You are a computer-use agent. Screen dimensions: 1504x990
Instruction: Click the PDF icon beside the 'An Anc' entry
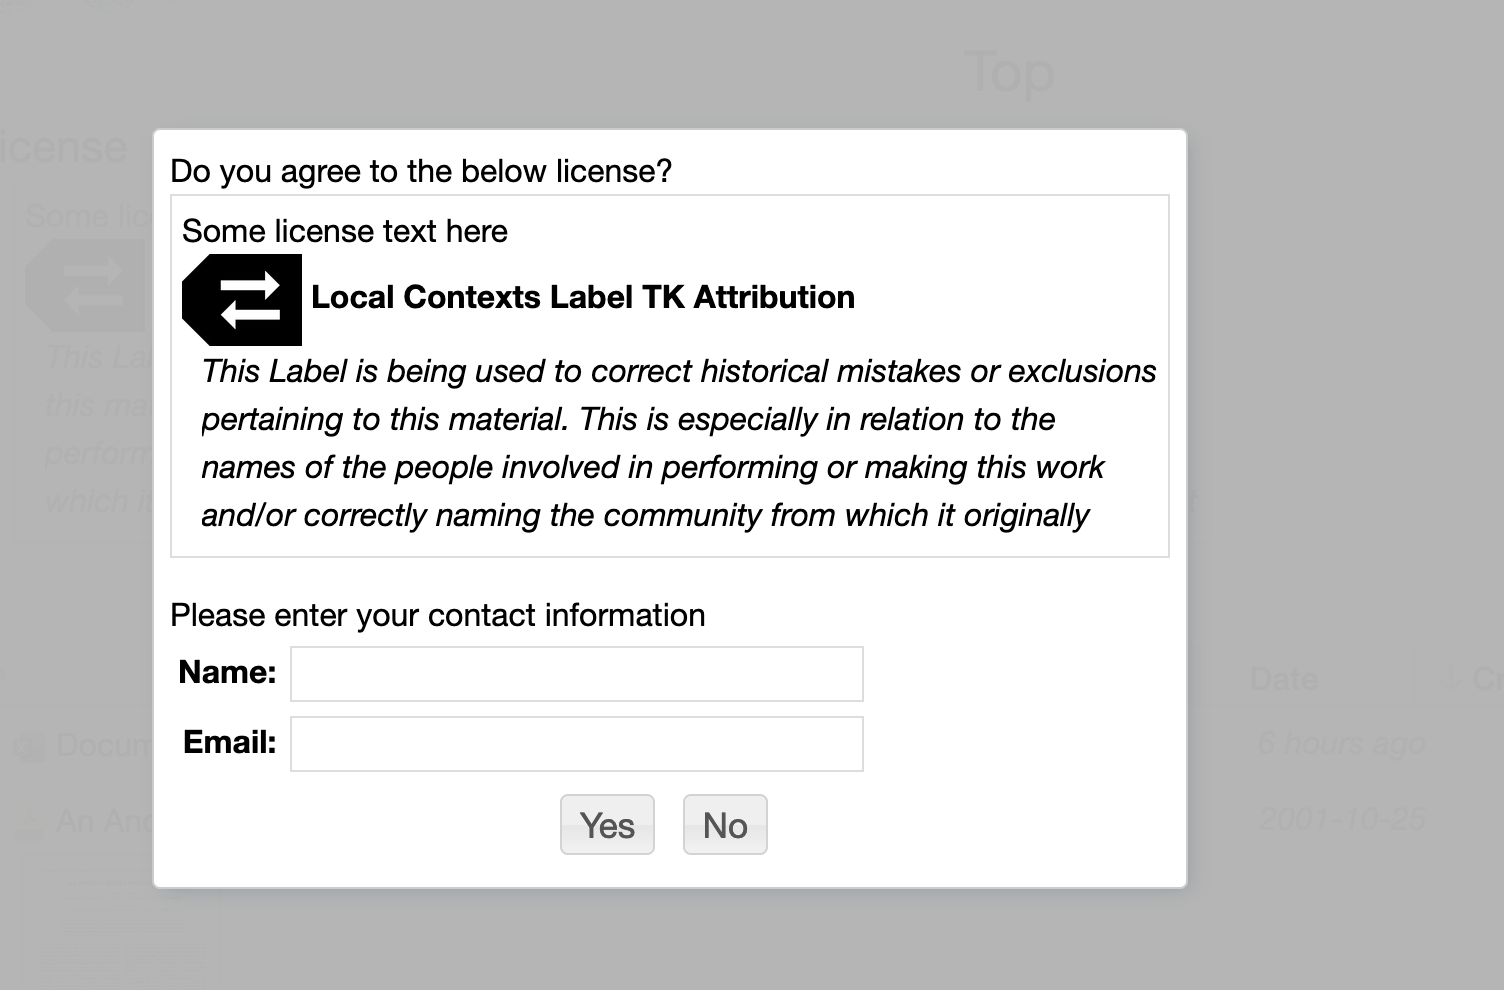(31, 823)
